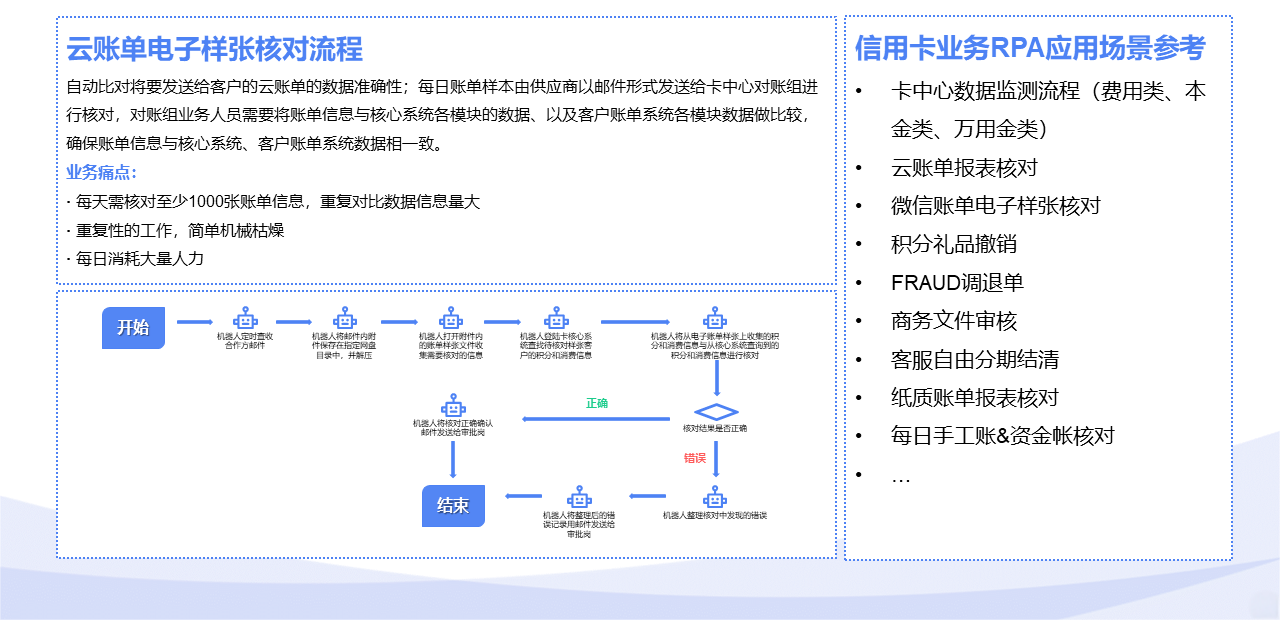Click the bullet 云账单报表核对
1280x620 pixels.
point(964,168)
